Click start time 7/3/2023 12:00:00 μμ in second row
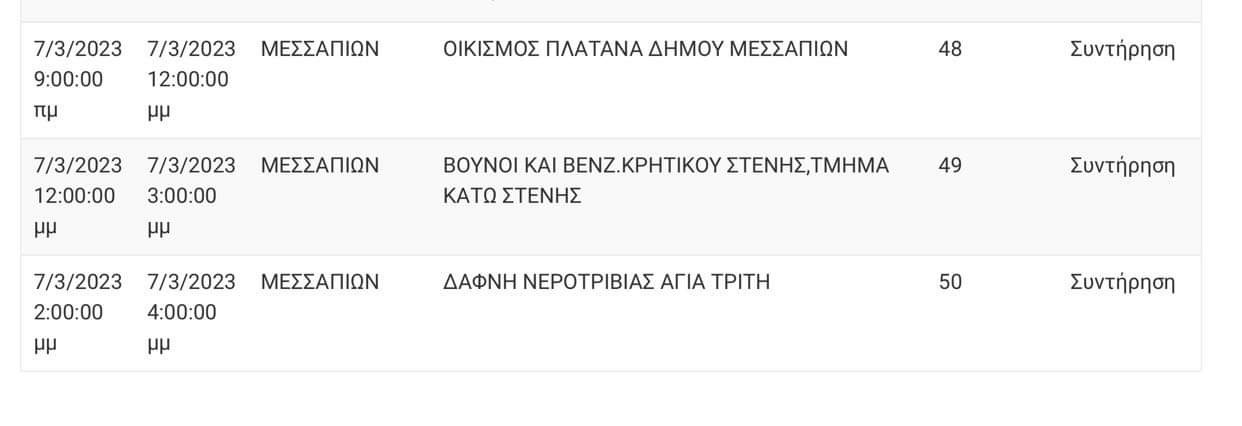 tap(78, 196)
